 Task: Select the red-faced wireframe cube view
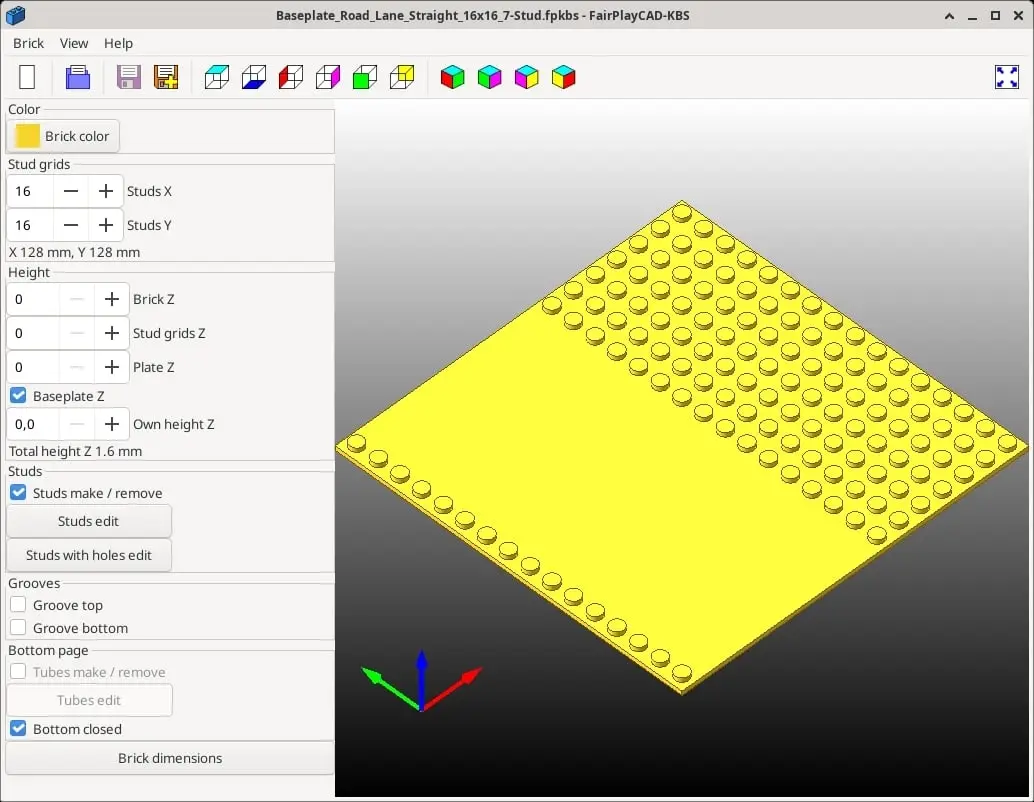(291, 77)
